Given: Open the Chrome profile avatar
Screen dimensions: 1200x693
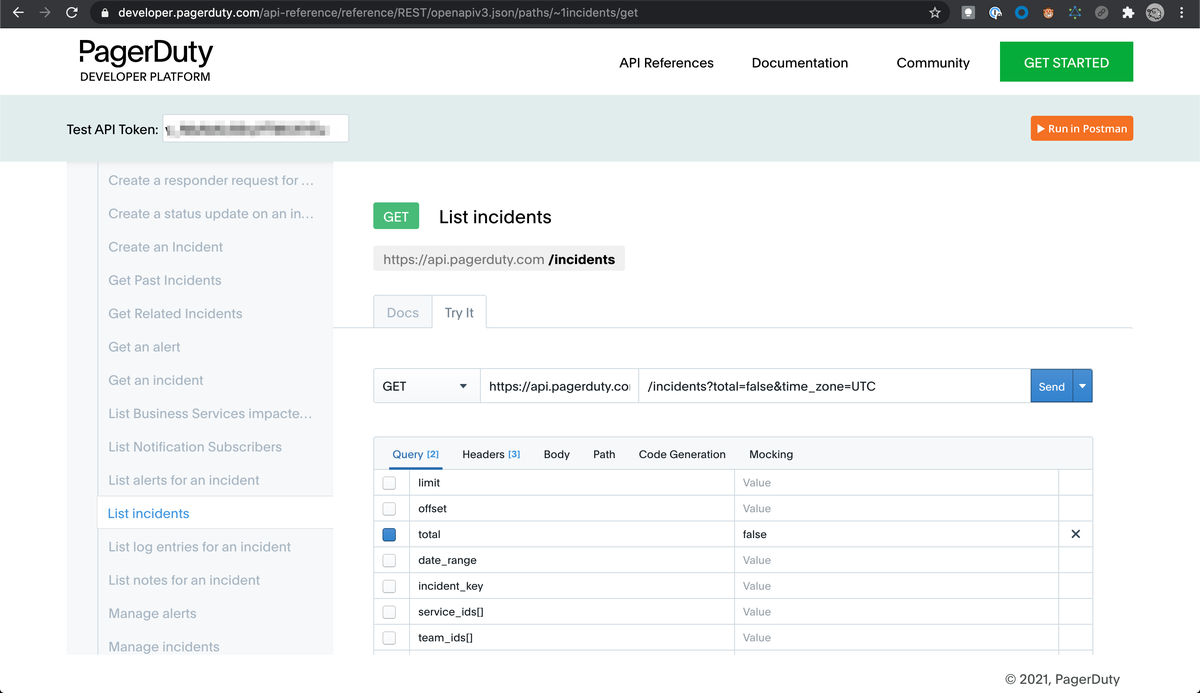Looking at the screenshot, I should pos(1155,13).
